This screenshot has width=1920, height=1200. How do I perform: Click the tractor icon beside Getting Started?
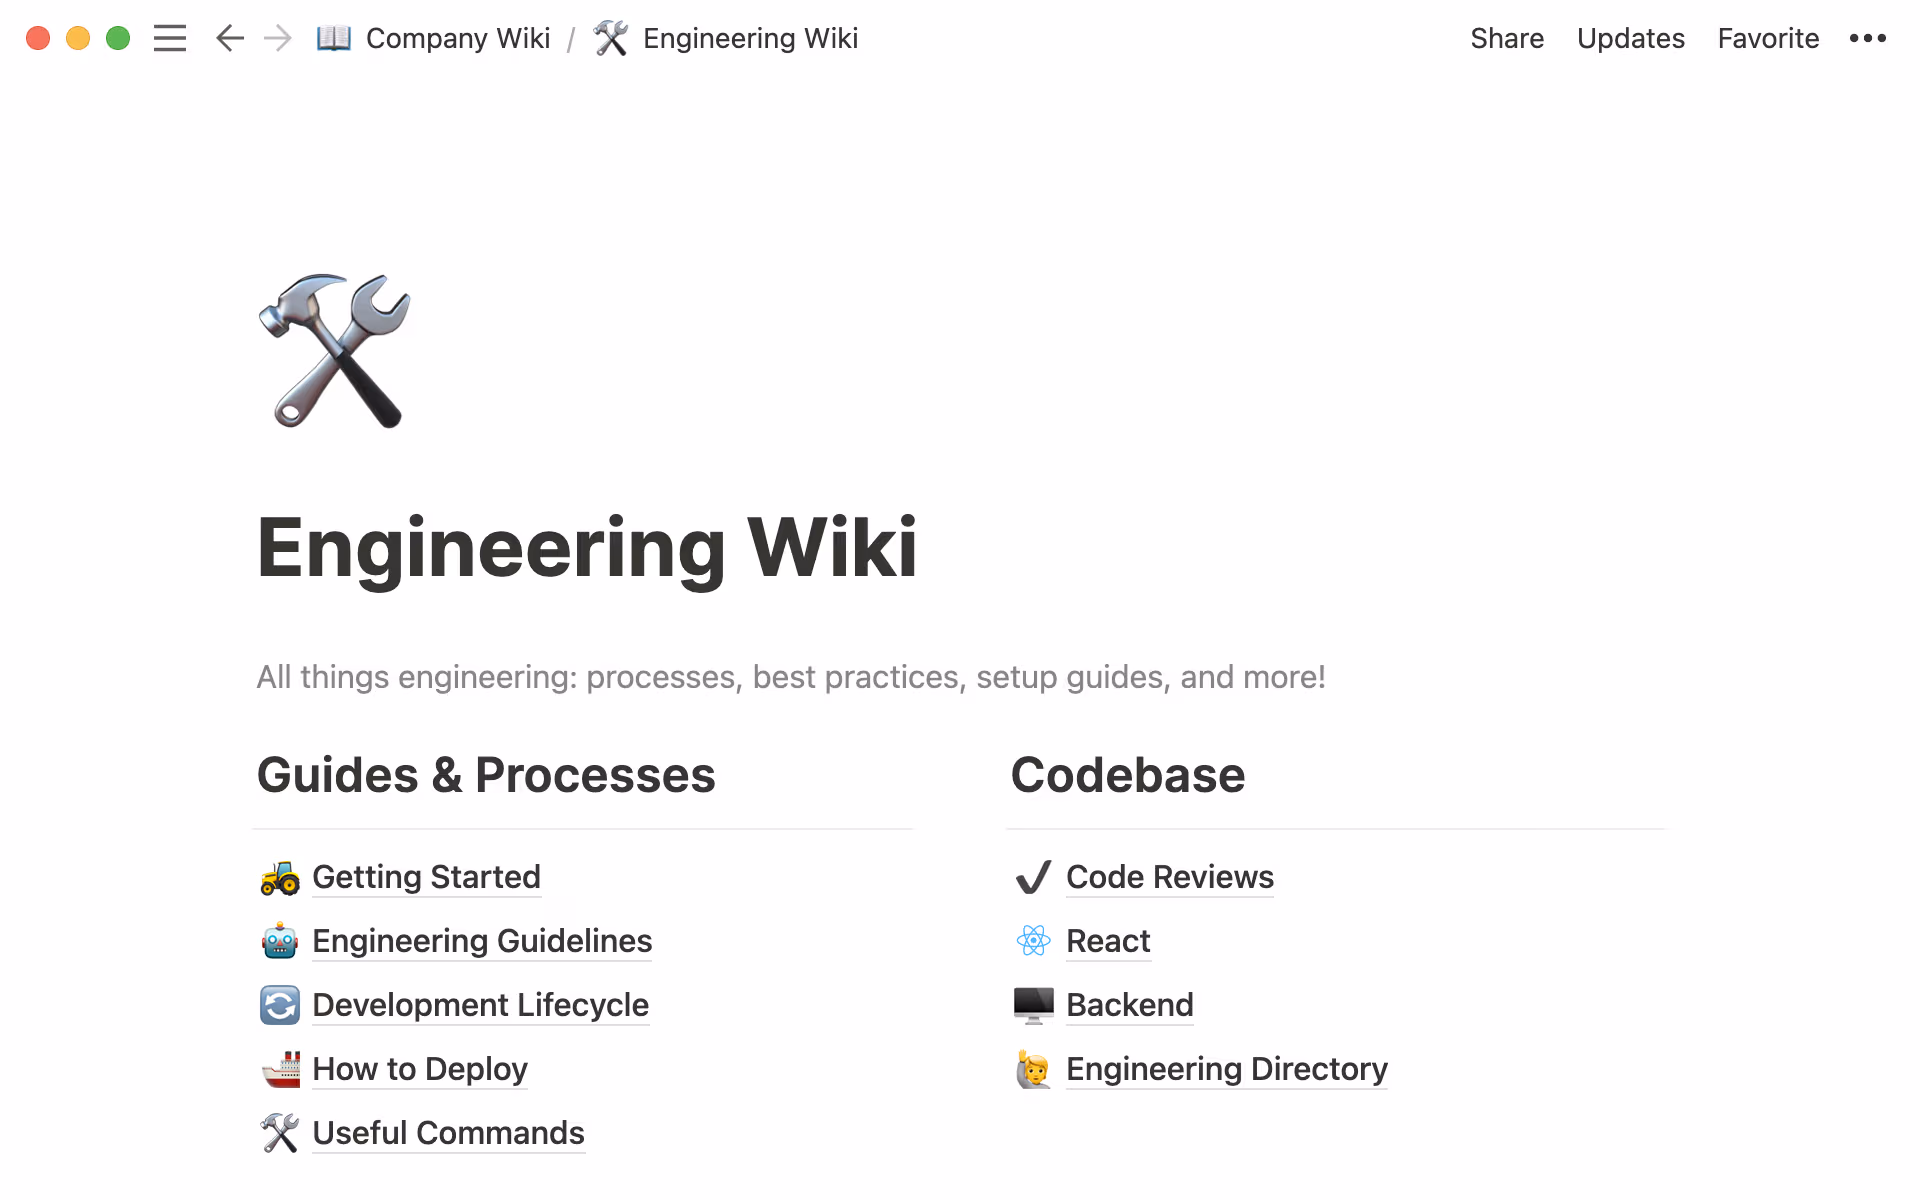[280, 877]
